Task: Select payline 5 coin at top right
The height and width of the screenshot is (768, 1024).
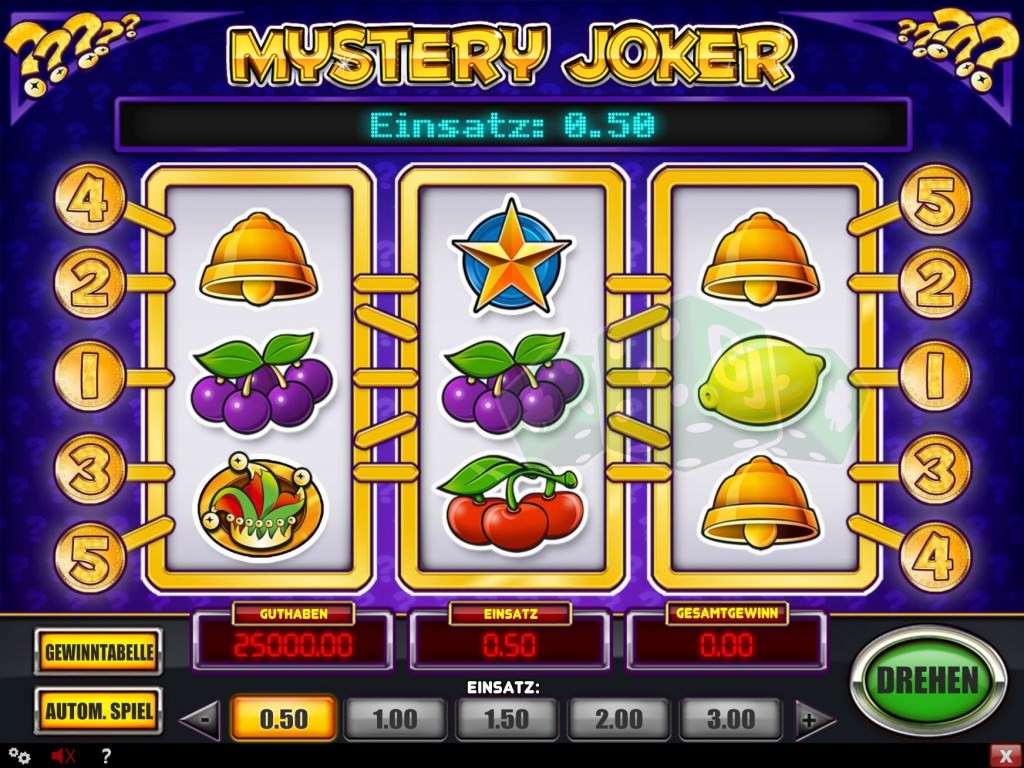Action: click(x=935, y=199)
